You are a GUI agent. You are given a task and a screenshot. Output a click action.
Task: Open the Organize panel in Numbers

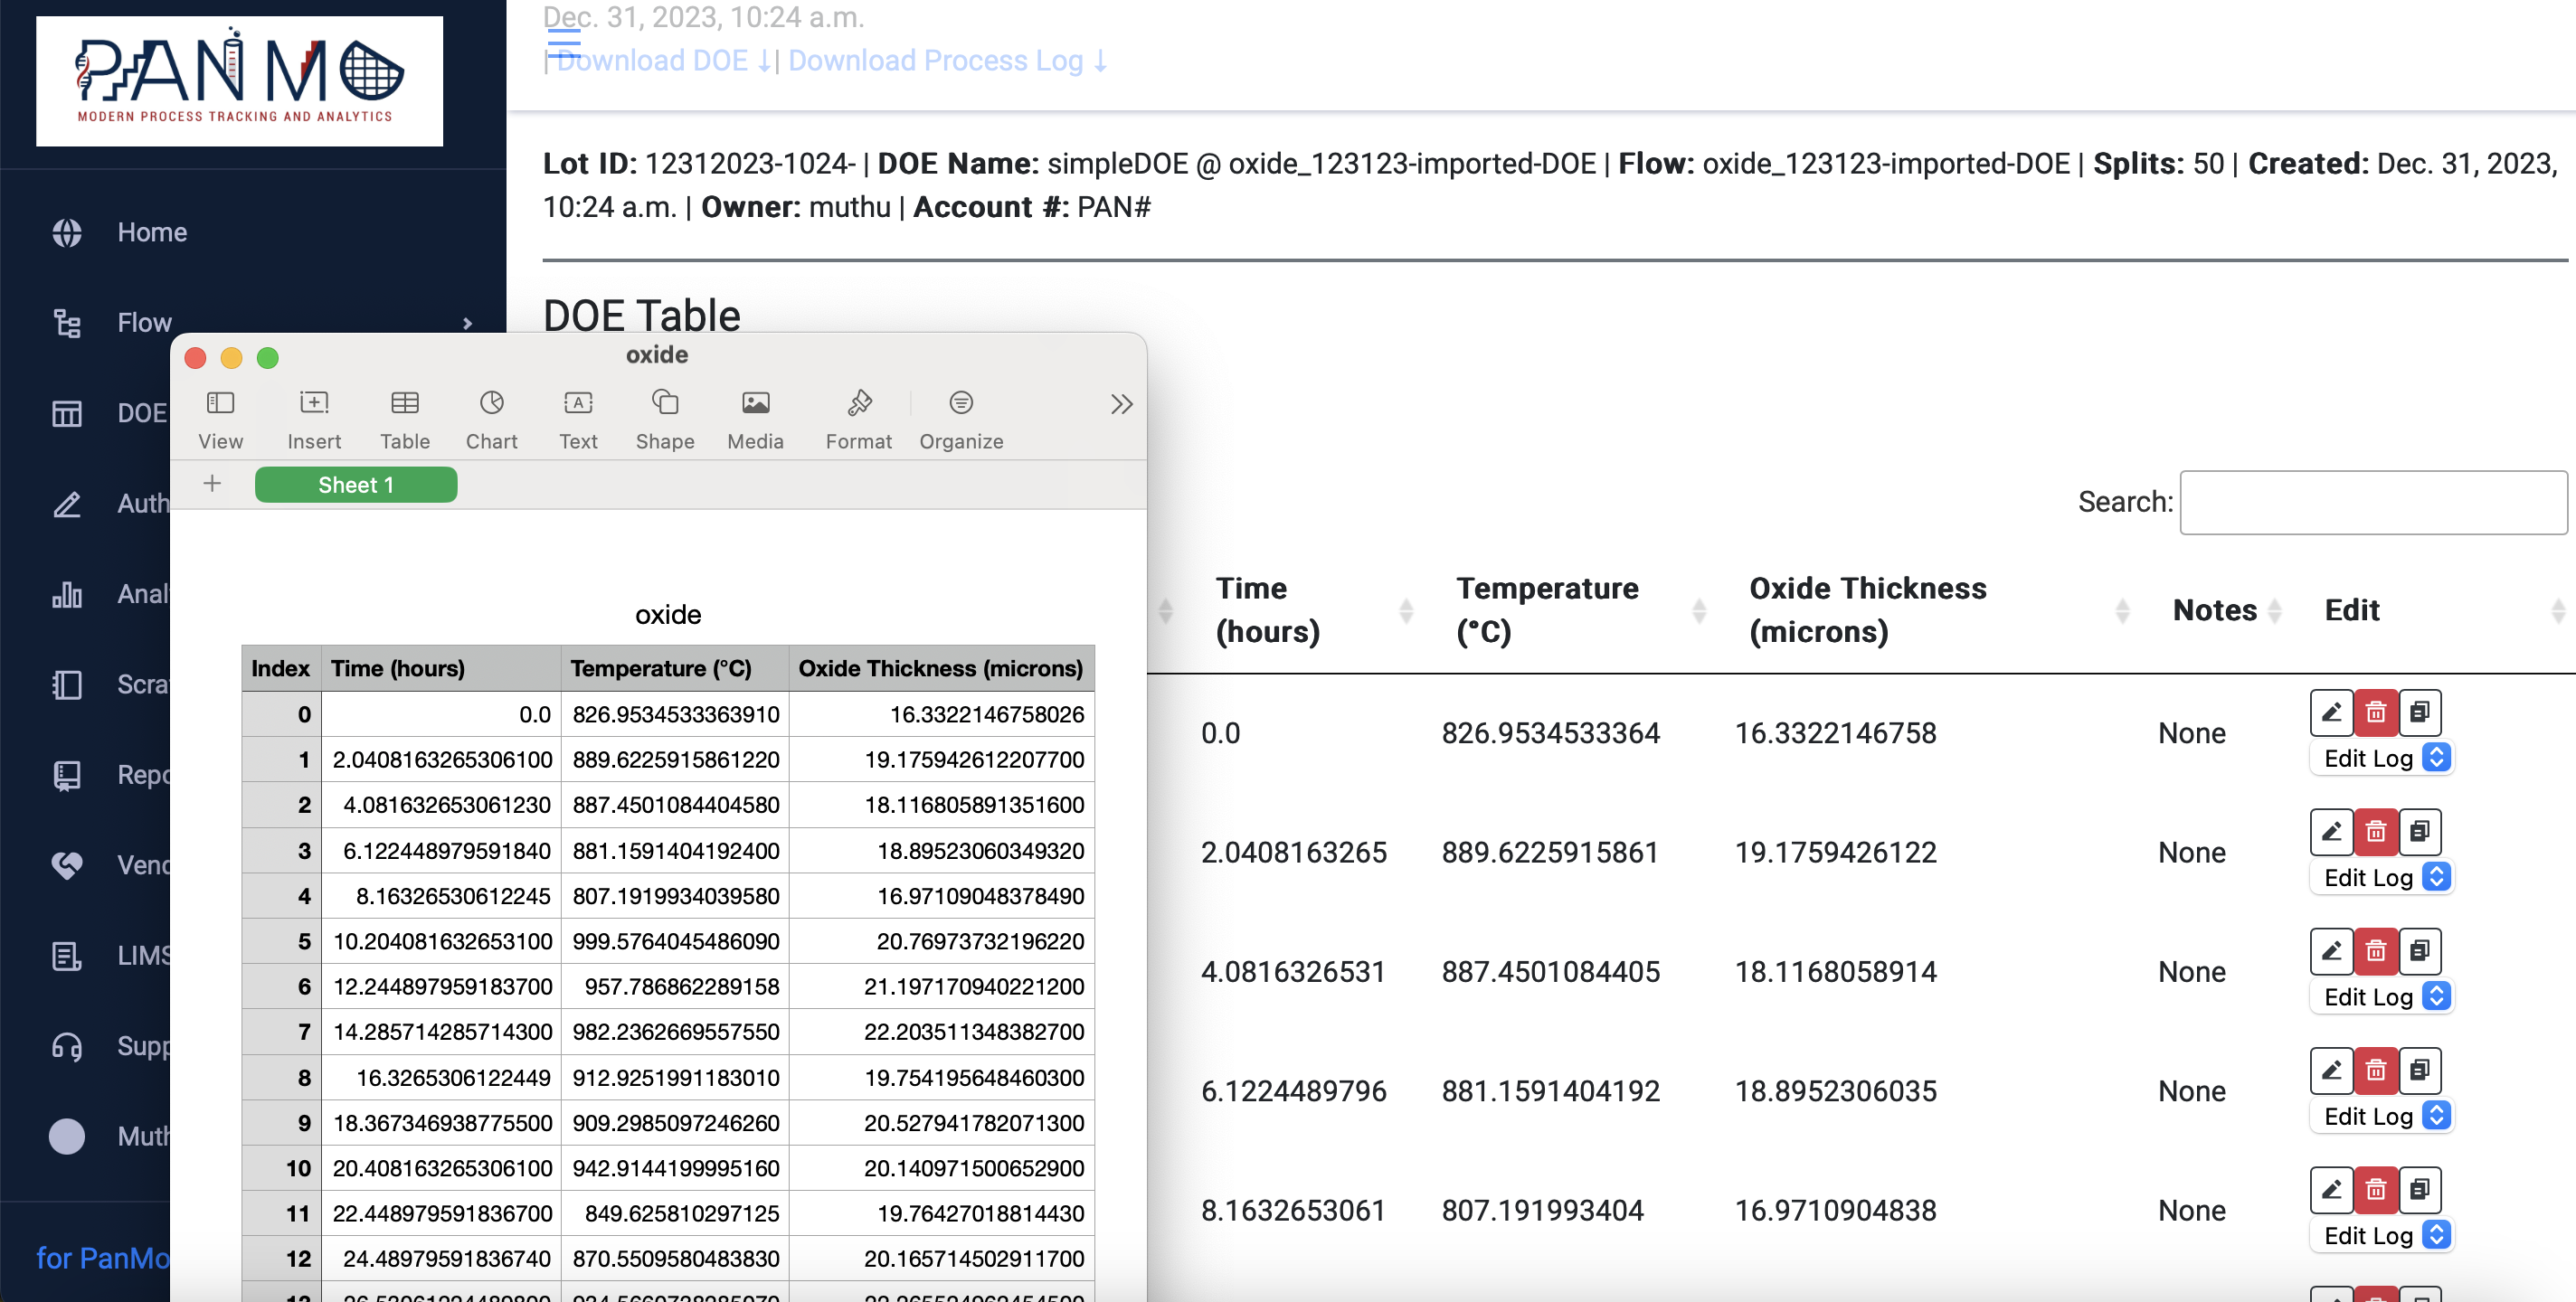pos(961,420)
